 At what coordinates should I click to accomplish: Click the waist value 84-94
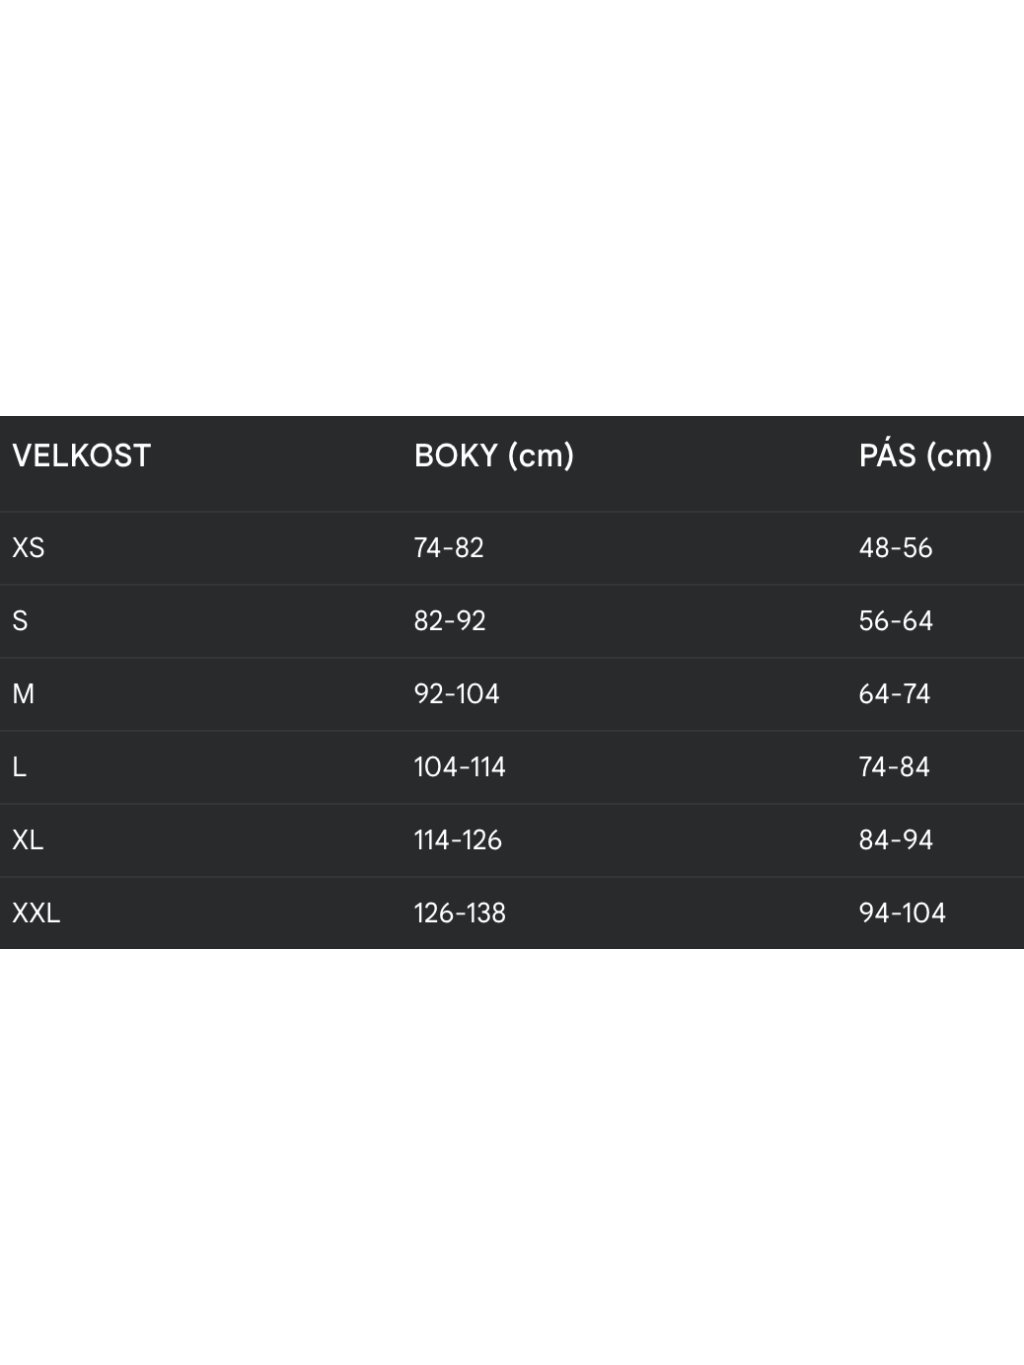pos(895,840)
